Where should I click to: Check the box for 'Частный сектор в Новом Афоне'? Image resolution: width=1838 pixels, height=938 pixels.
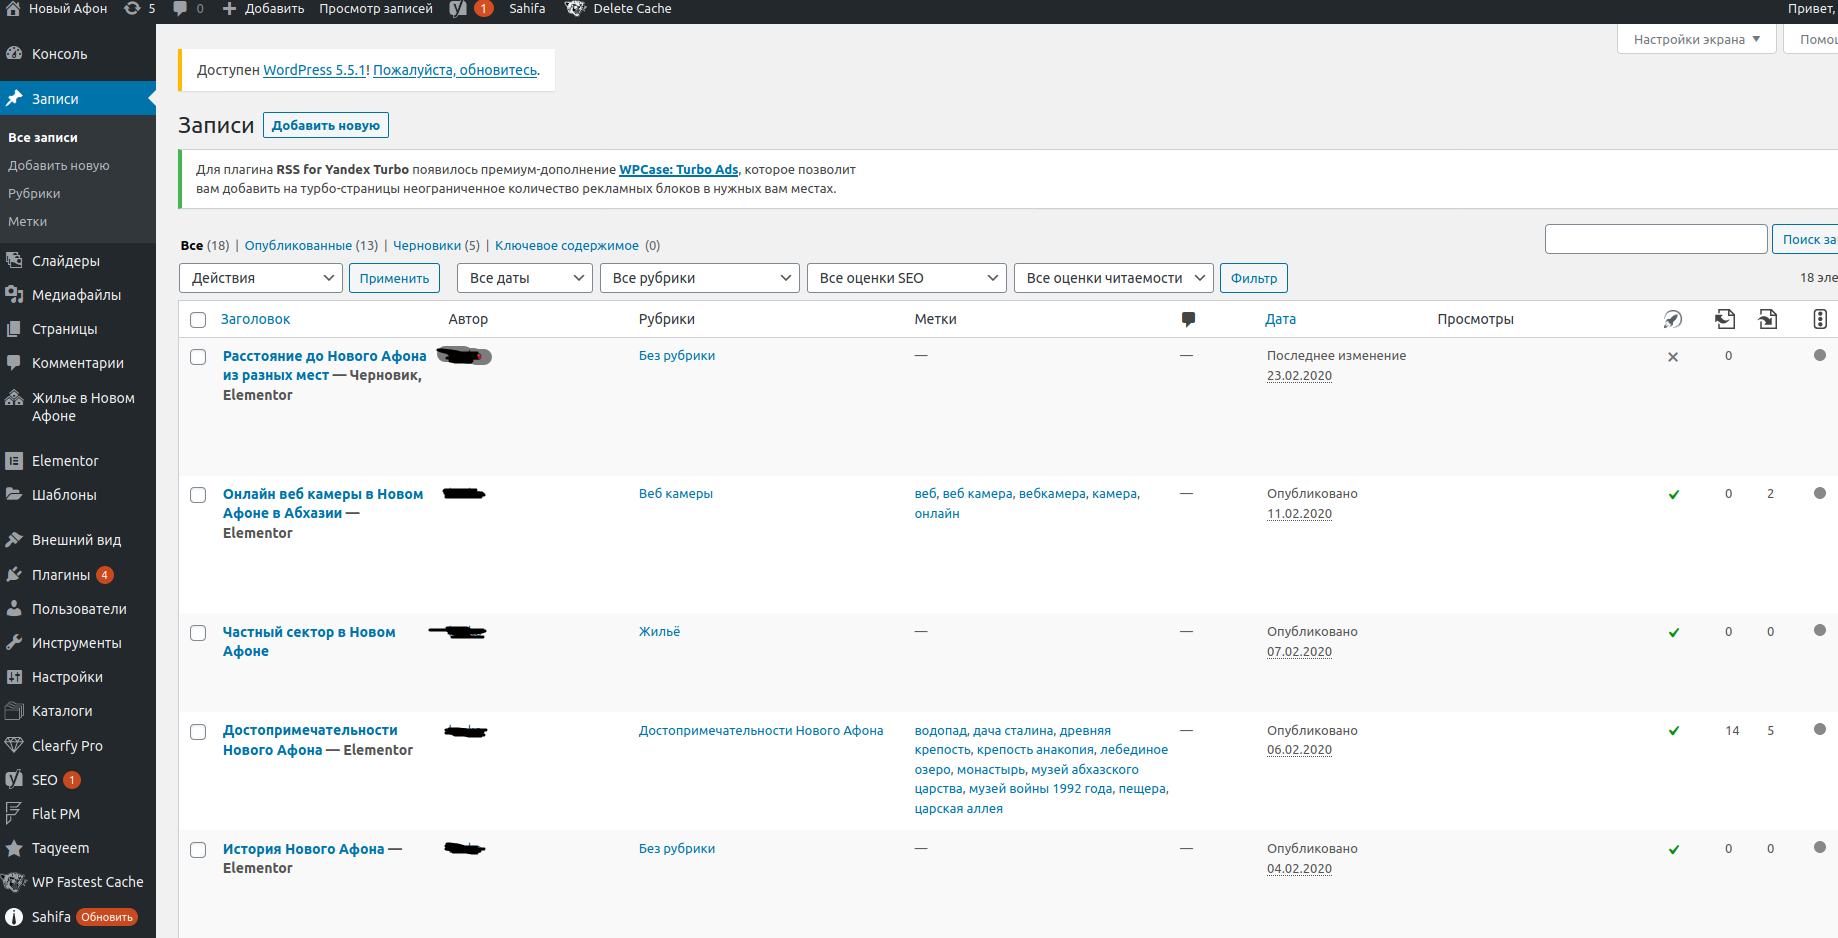click(198, 633)
